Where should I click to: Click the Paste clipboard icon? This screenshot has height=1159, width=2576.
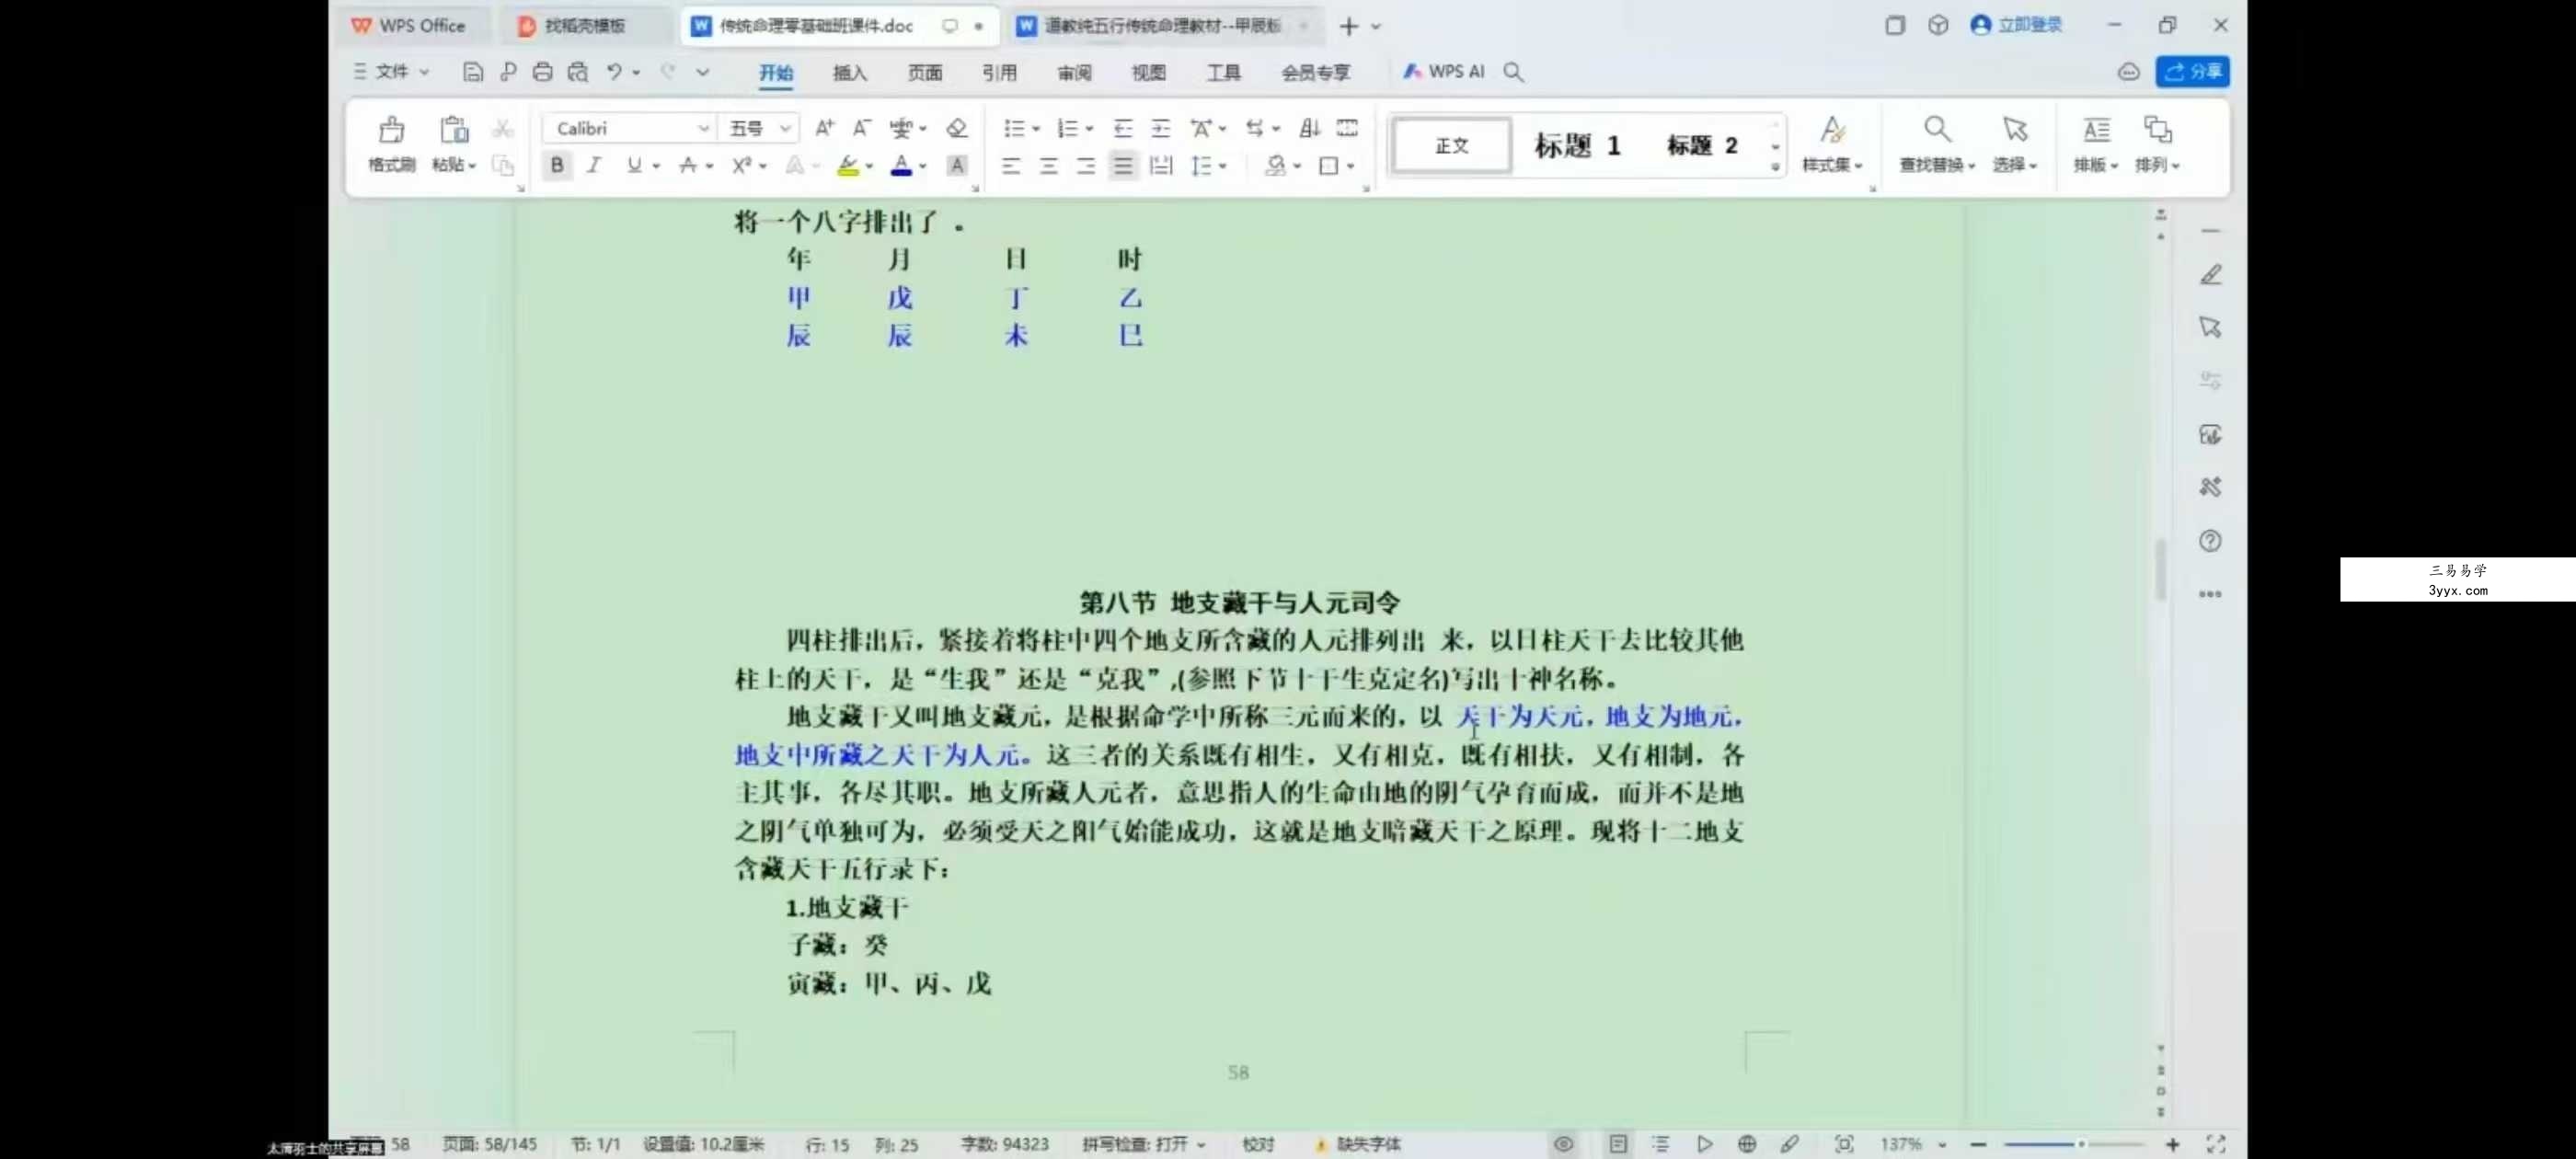(x=454, y=130)
